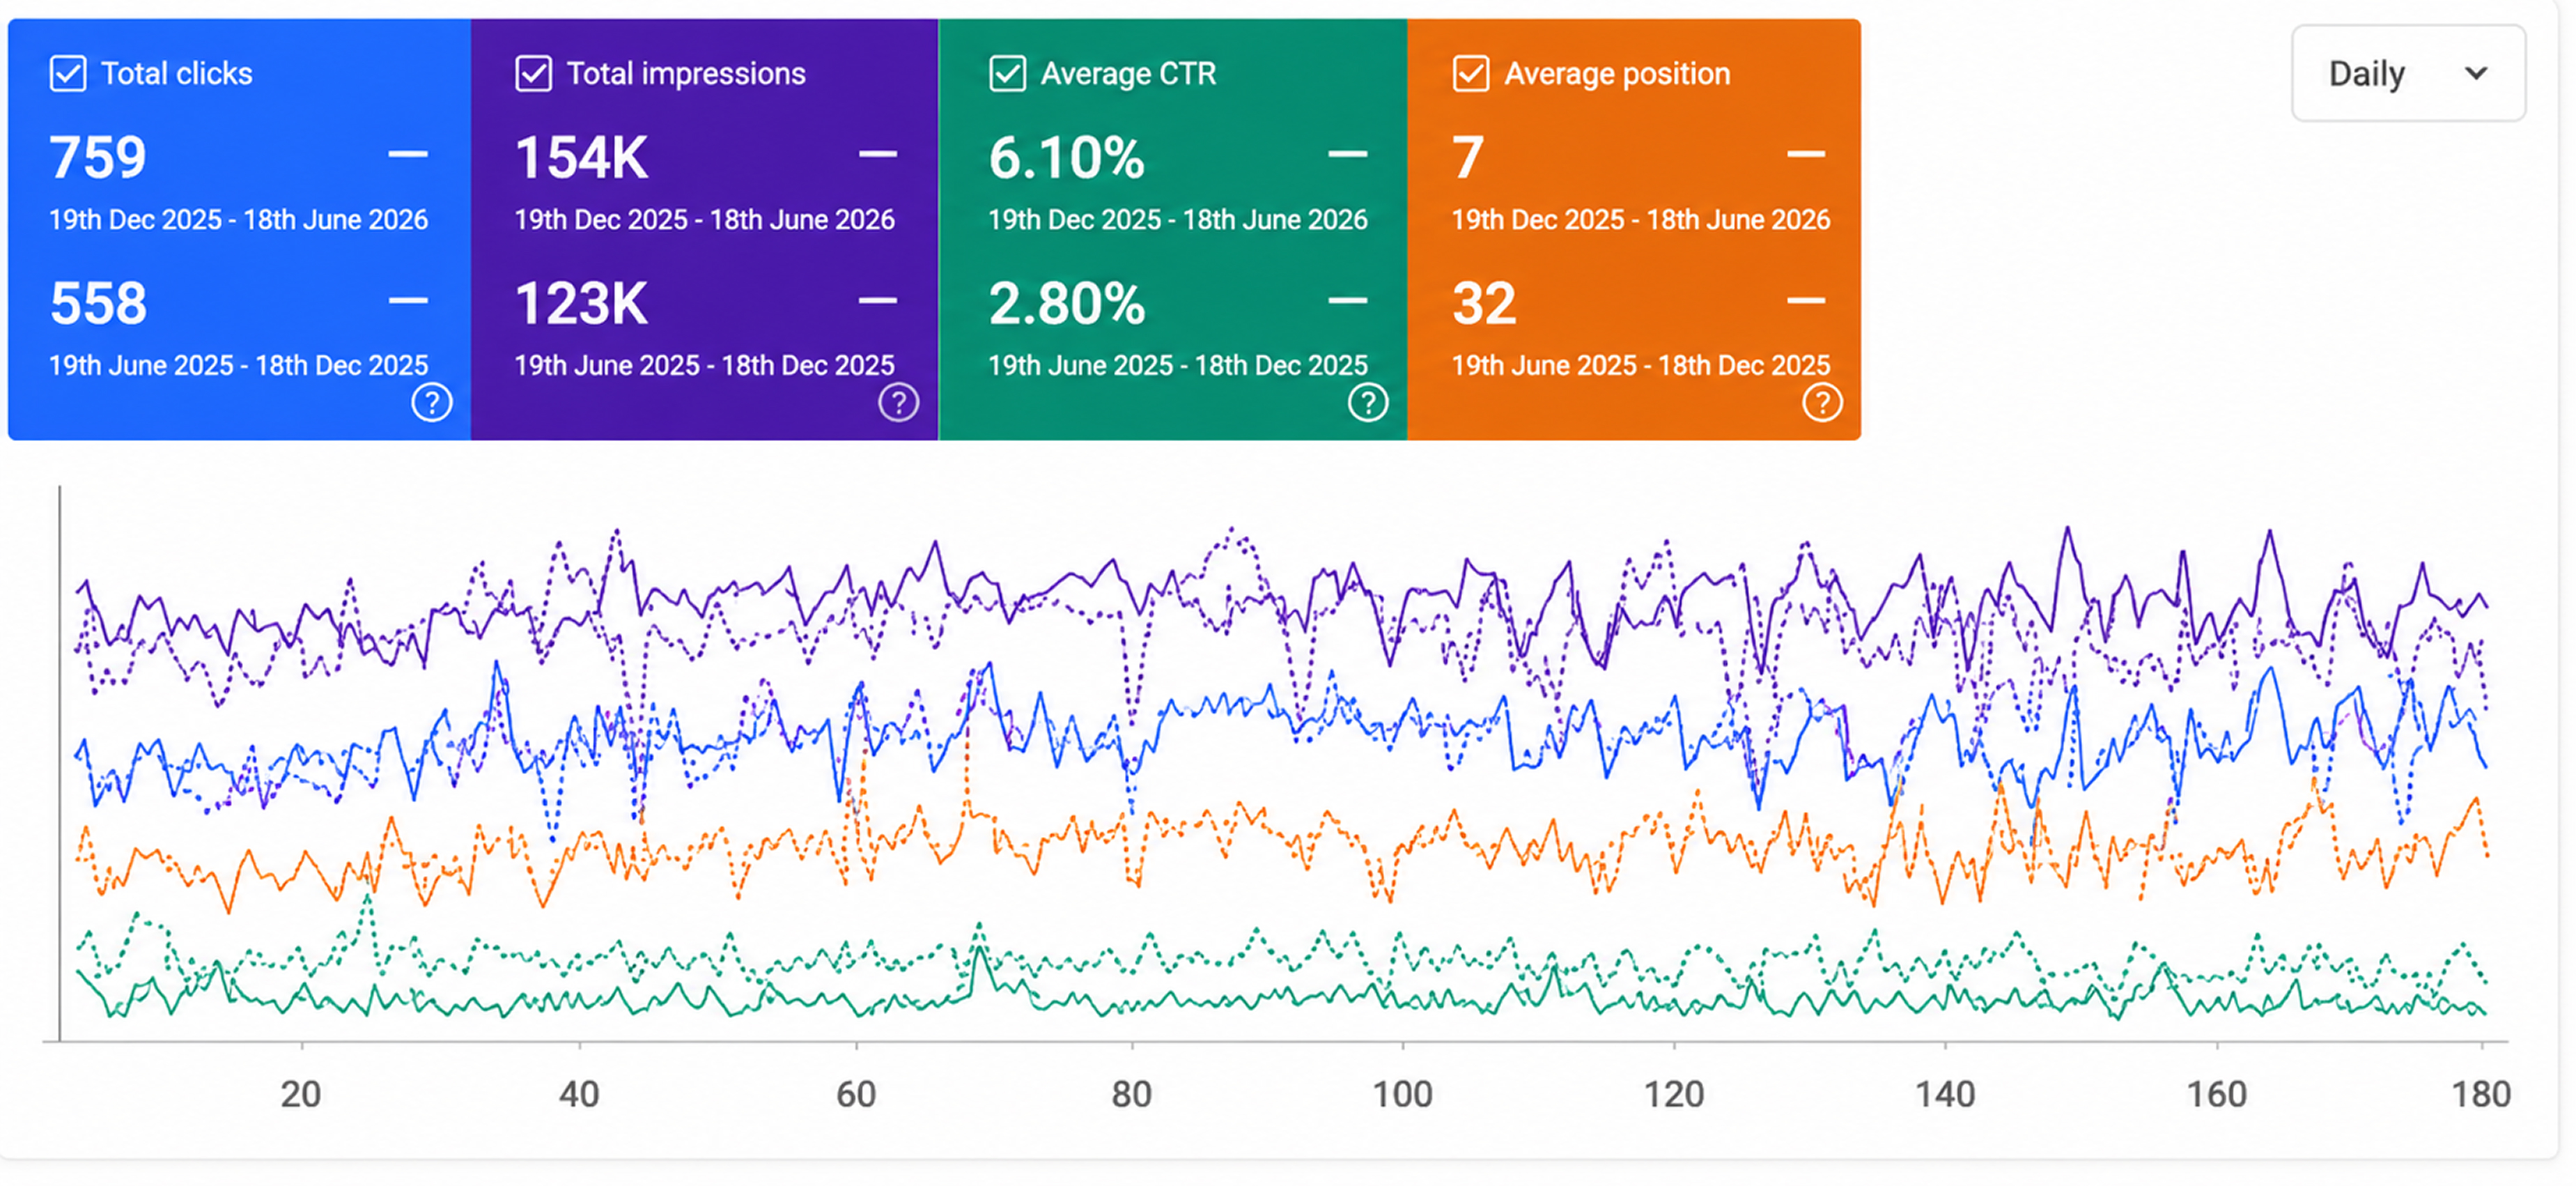
Task: Click the x-axis label 60
Action: 856,1094
